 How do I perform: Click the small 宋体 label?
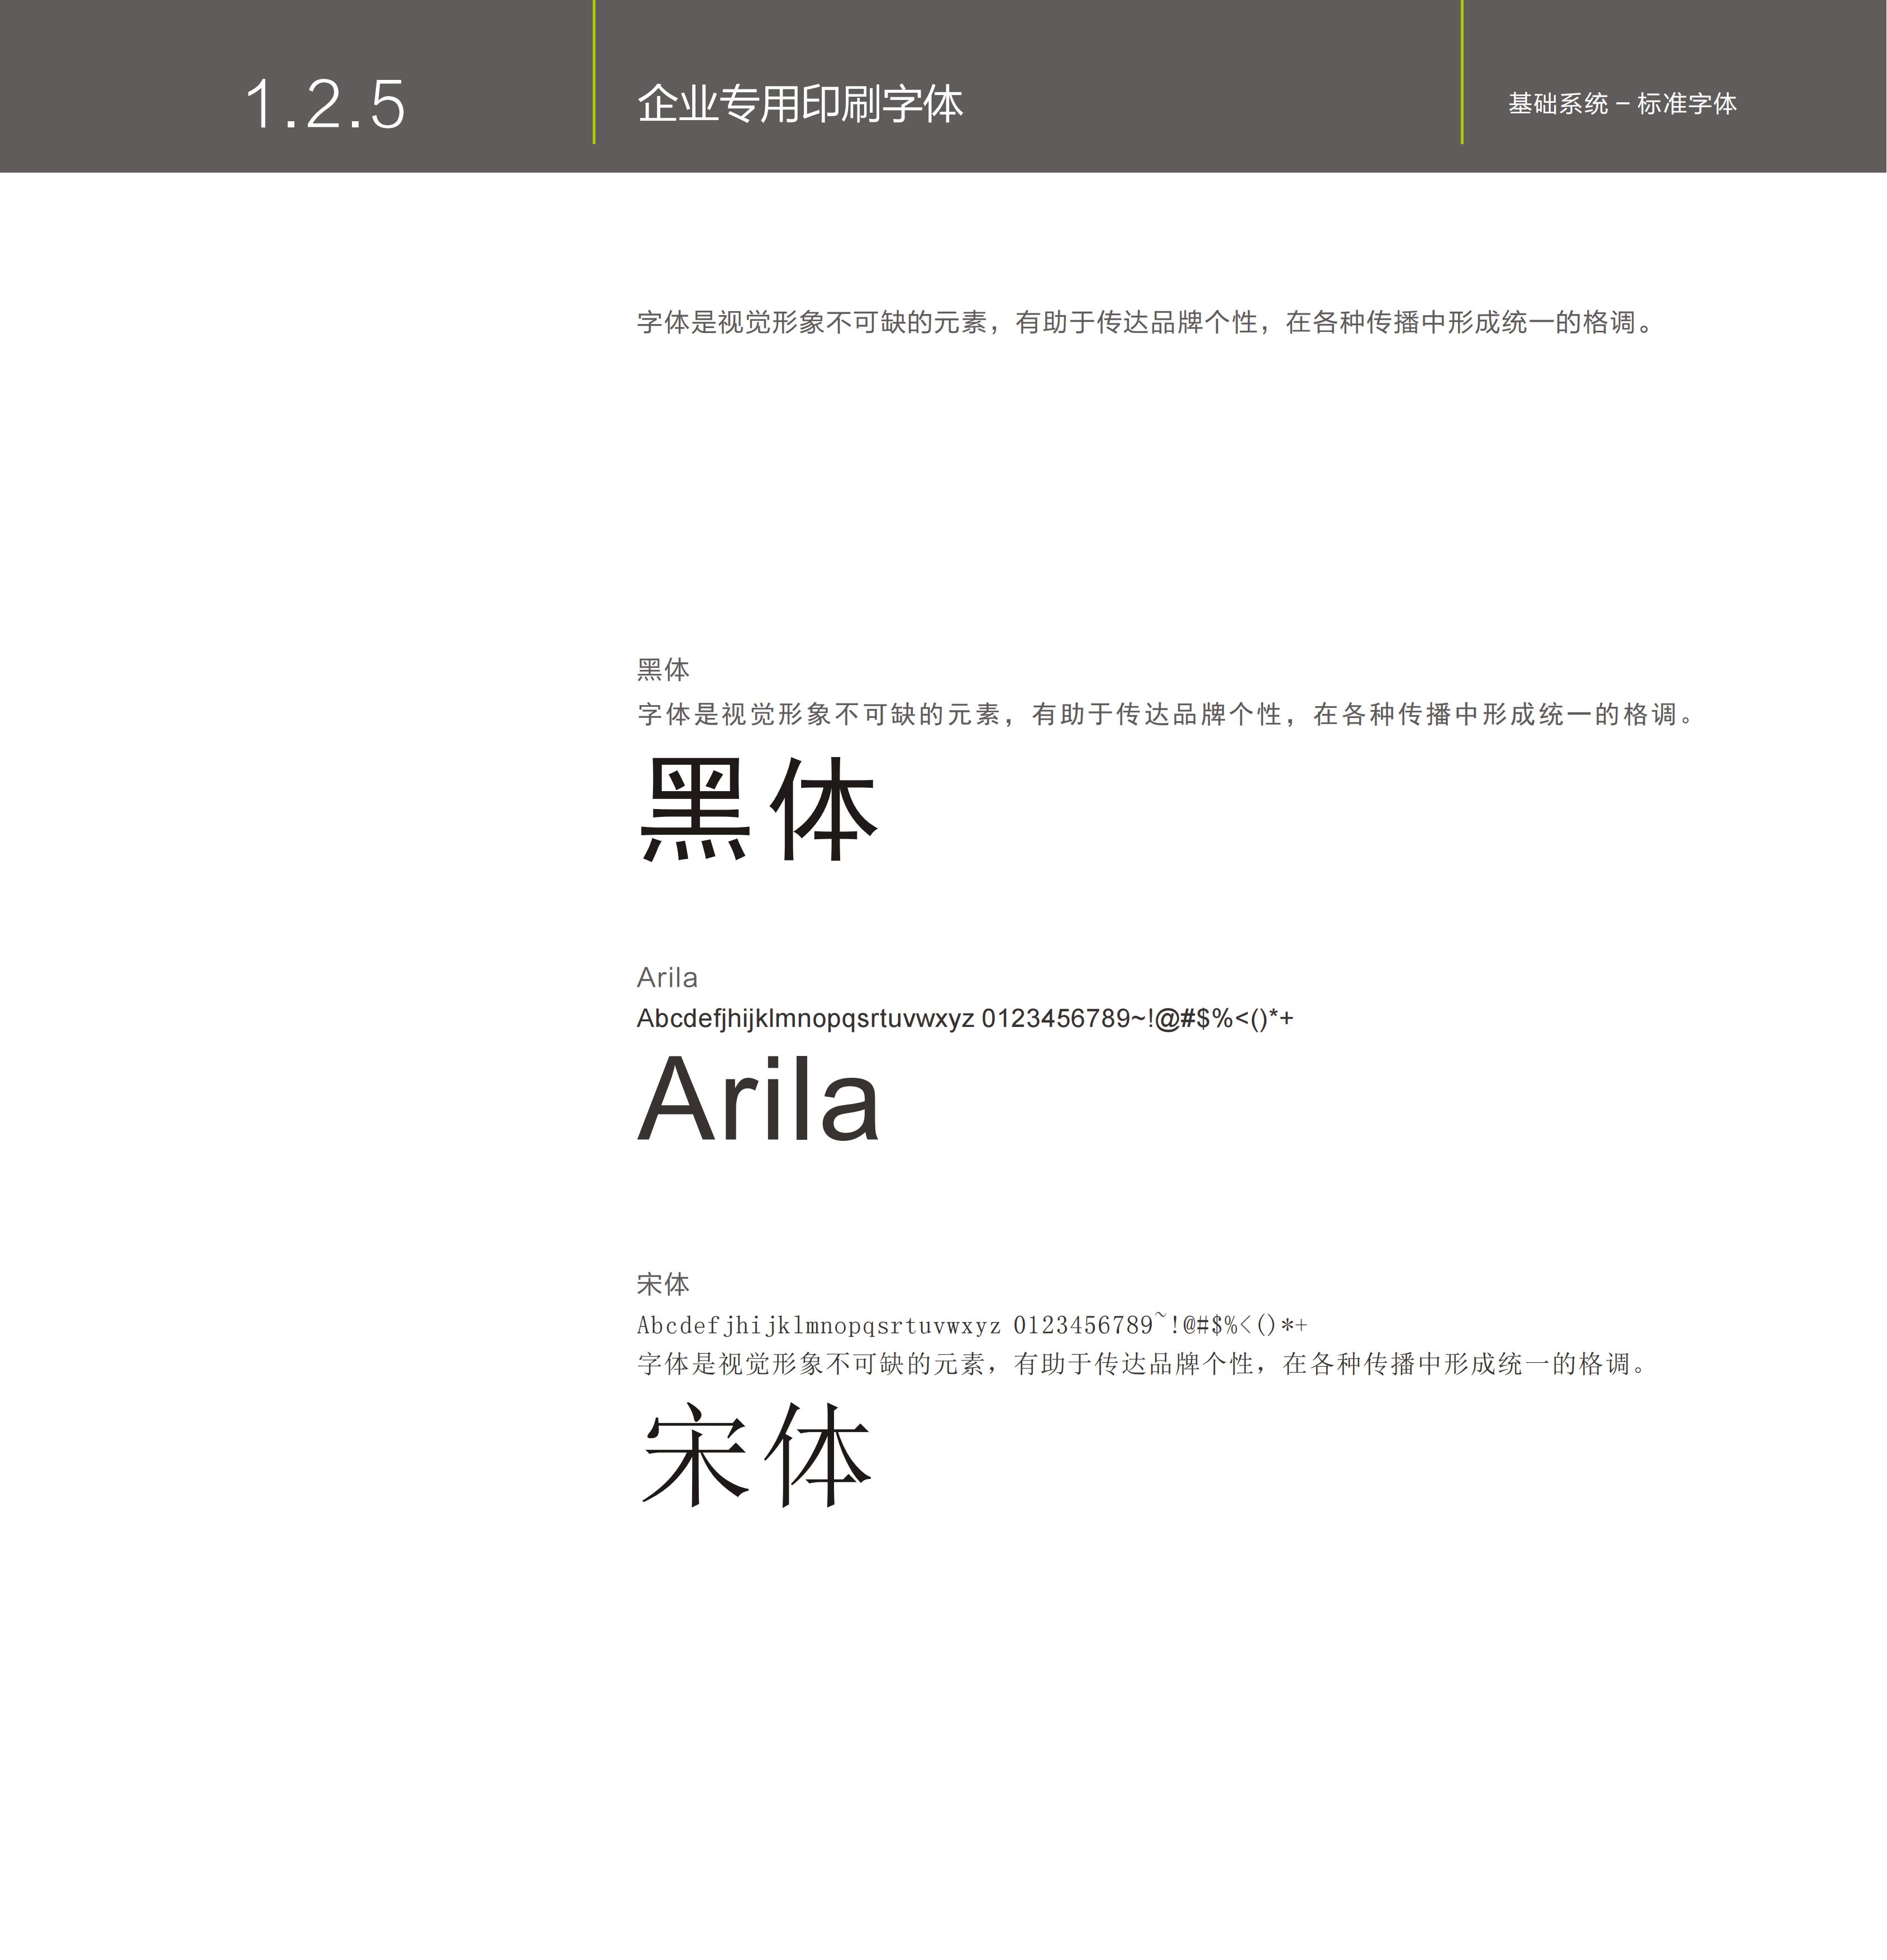[663, 1284]
